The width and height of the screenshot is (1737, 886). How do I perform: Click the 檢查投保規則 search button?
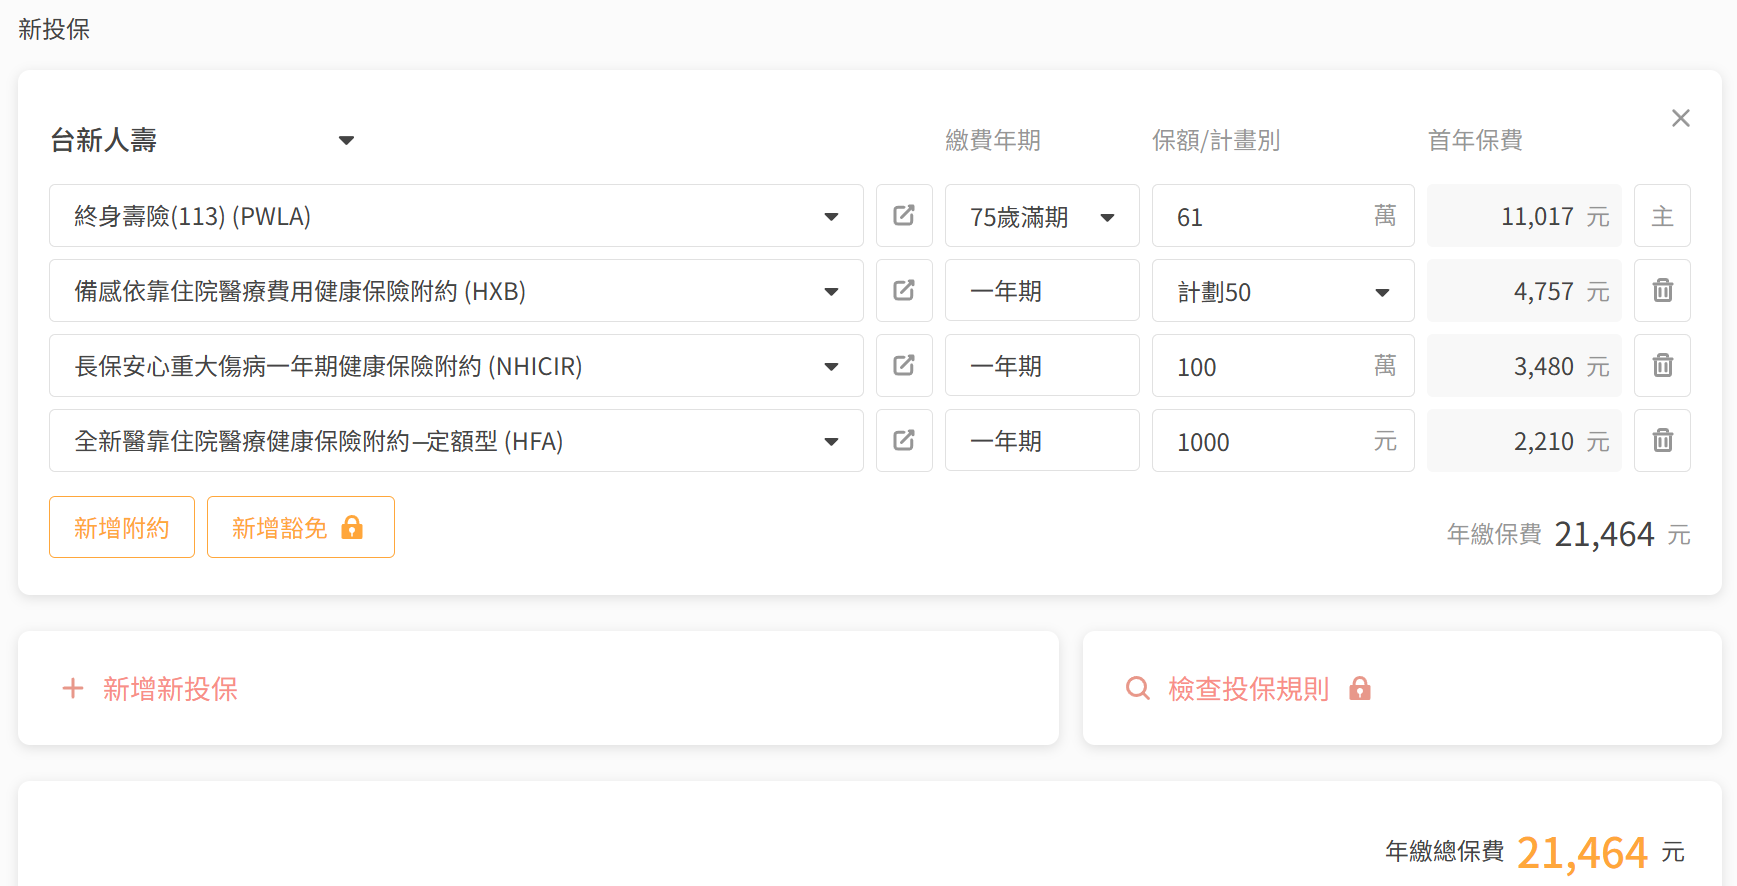(x=1247, y=689)
